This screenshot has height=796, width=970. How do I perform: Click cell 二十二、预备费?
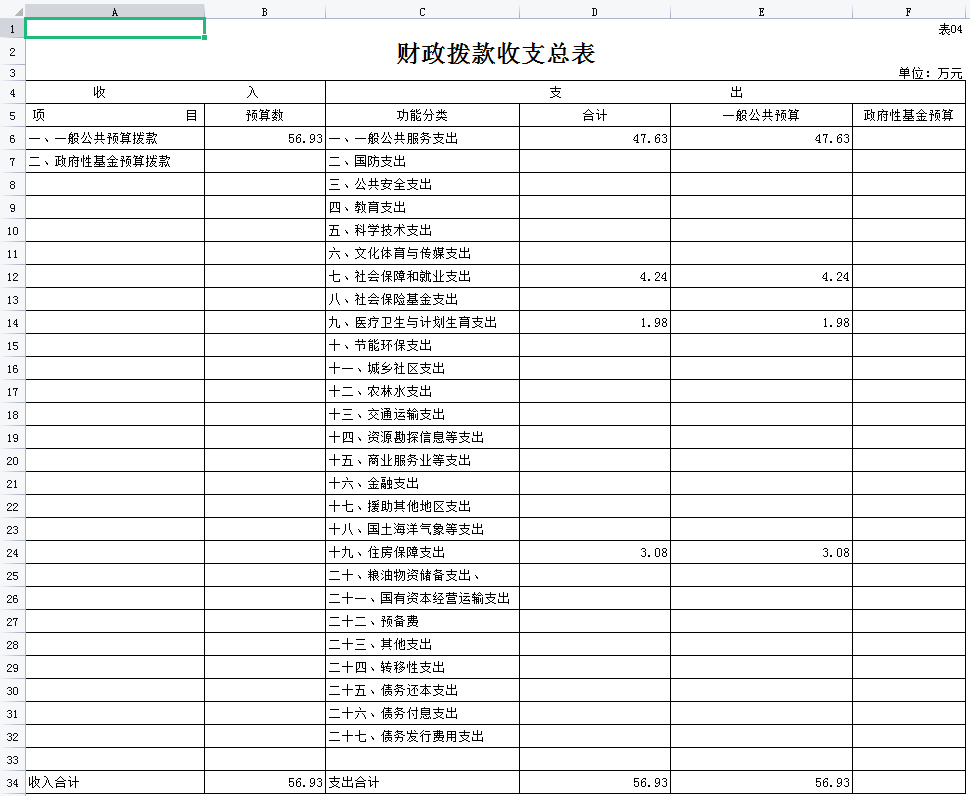[423, 622]
